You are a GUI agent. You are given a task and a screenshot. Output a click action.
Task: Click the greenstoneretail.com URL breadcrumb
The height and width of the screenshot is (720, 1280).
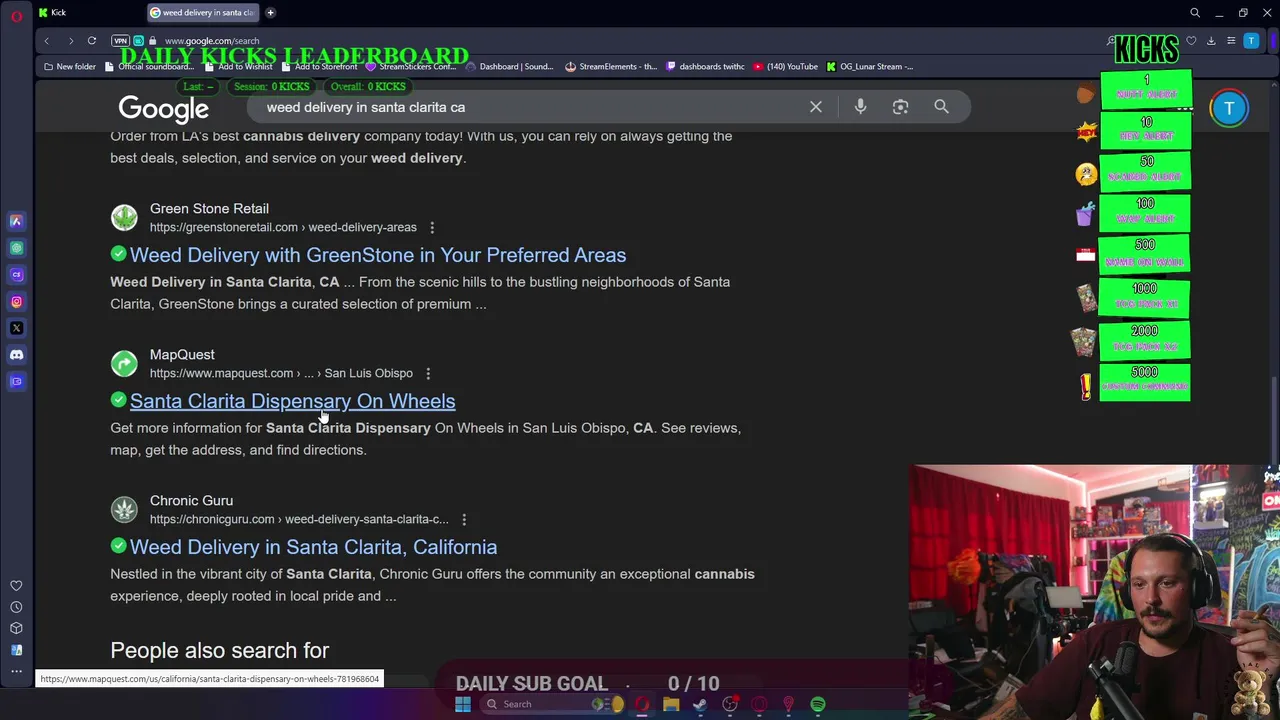pyautogui.click(x=283, y=228)
